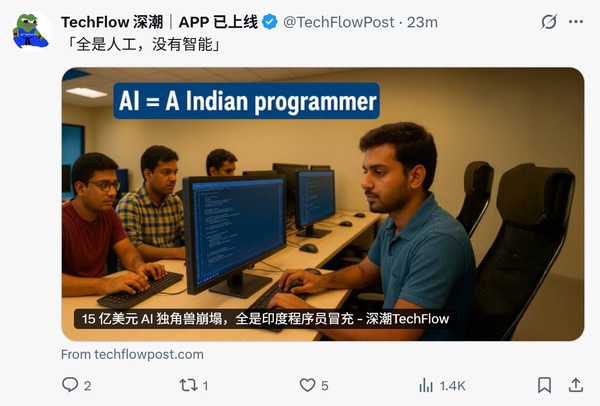This screenshot has width=600, height=406.
Task: Click the blue verified badge
Action: click(270, 22)
